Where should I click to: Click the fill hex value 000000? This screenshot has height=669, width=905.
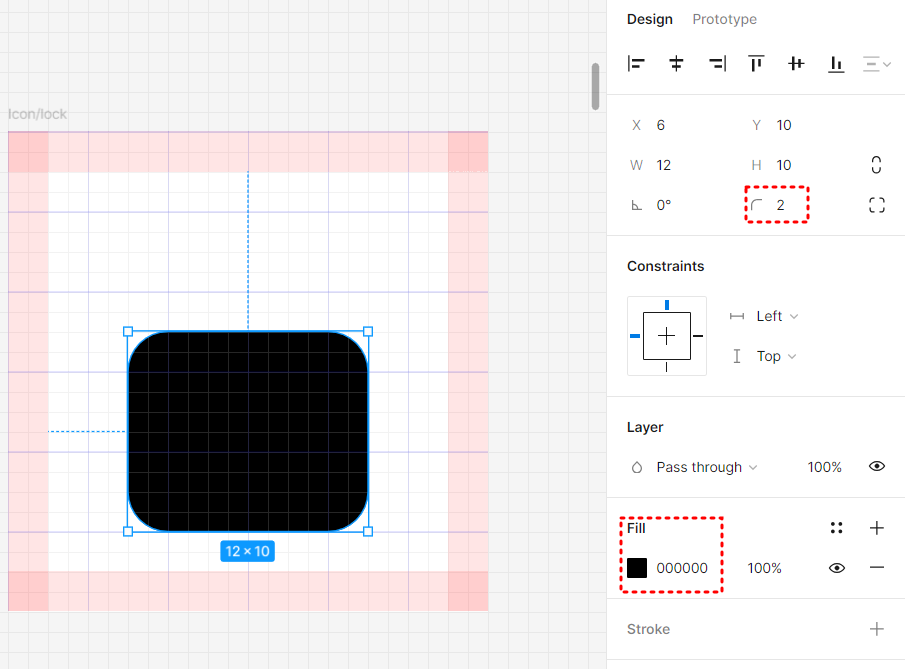click(x=682, y=568)
